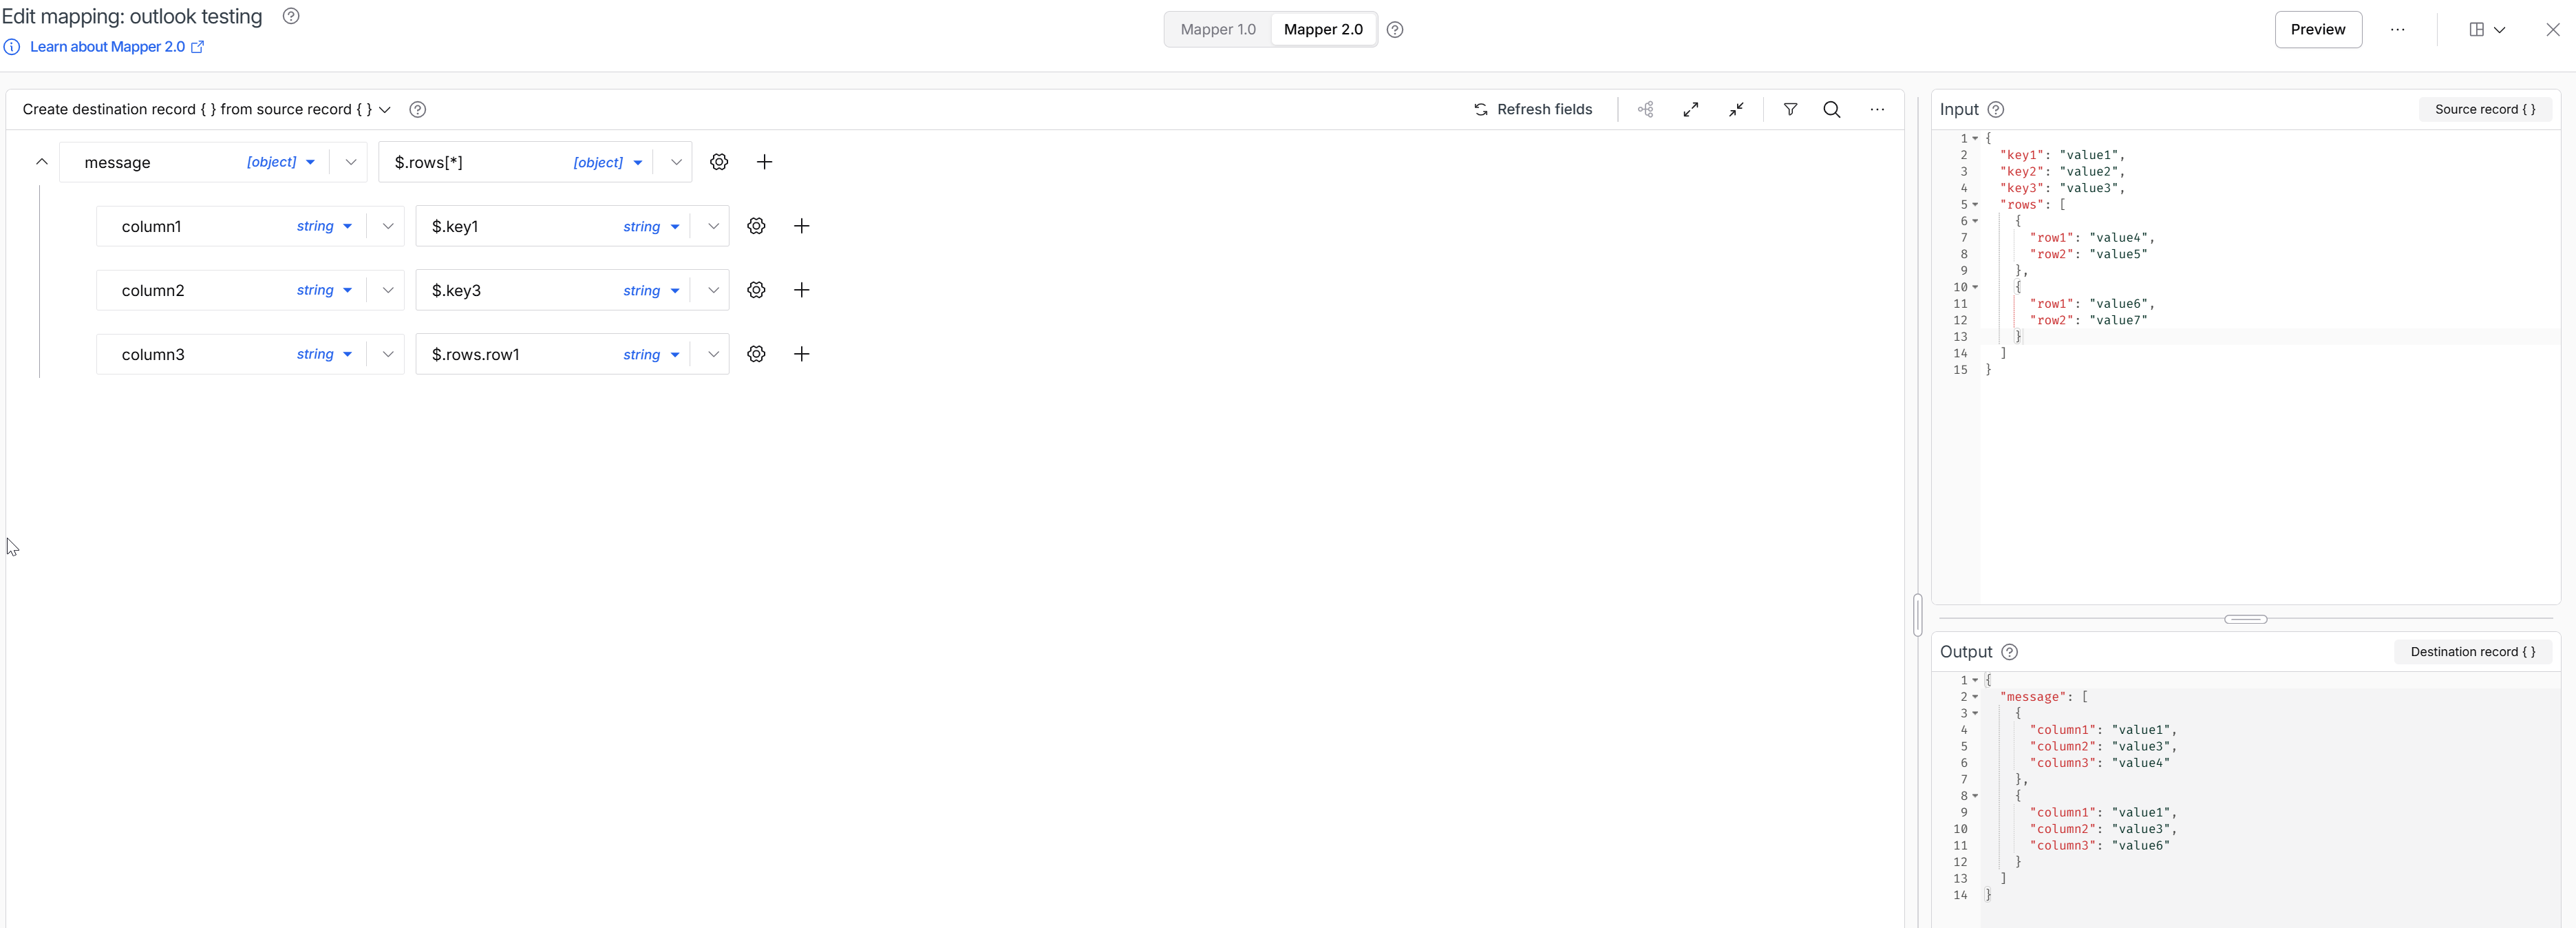Click the Destination record { } tab
Viewport: 2576px width, 928px height.
point(2472,652)
